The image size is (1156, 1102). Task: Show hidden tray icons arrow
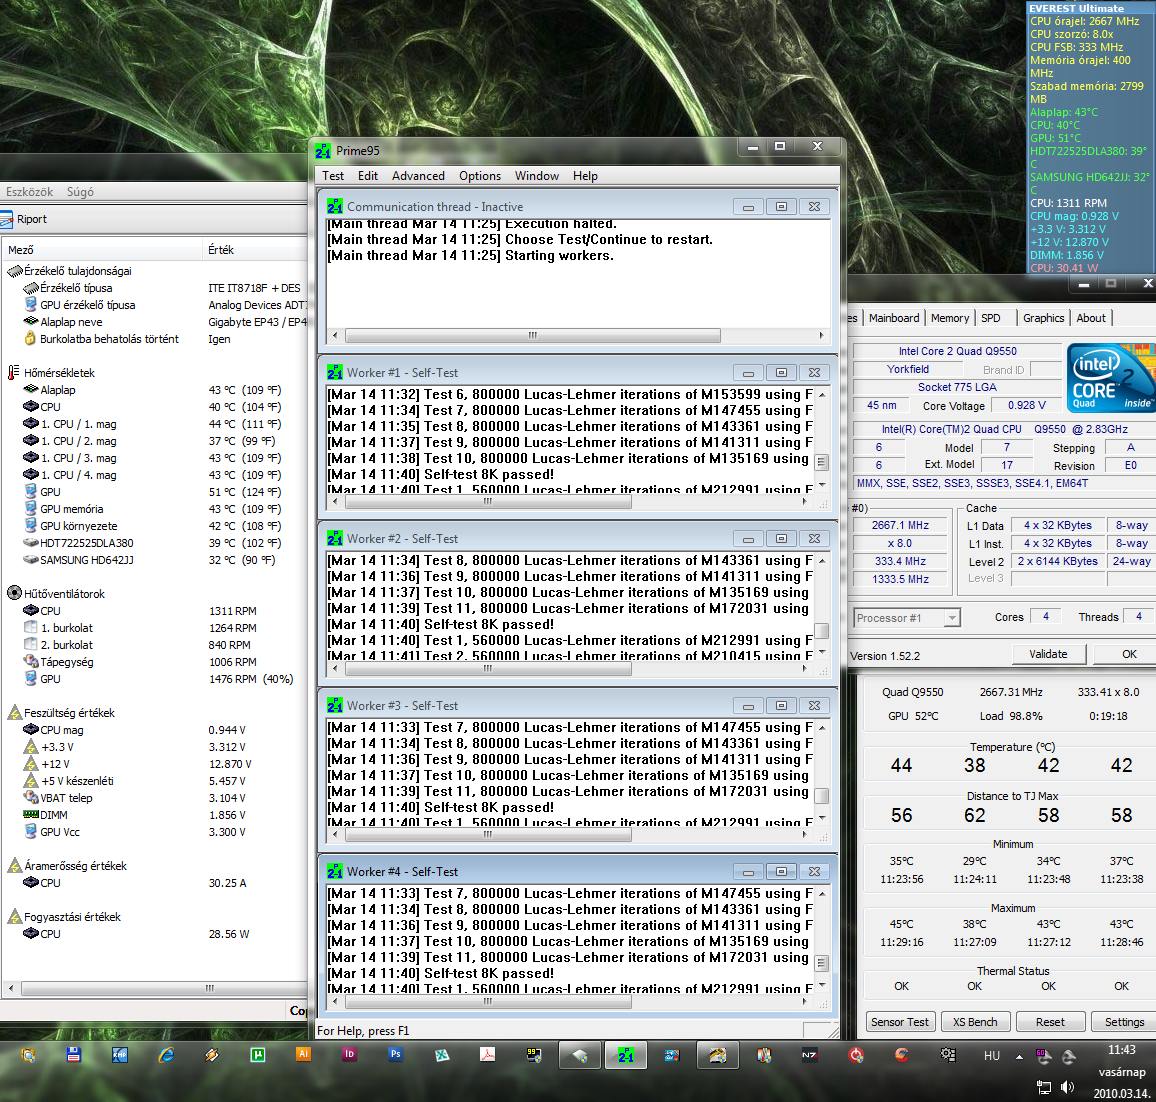[x=1019, y=1056]
